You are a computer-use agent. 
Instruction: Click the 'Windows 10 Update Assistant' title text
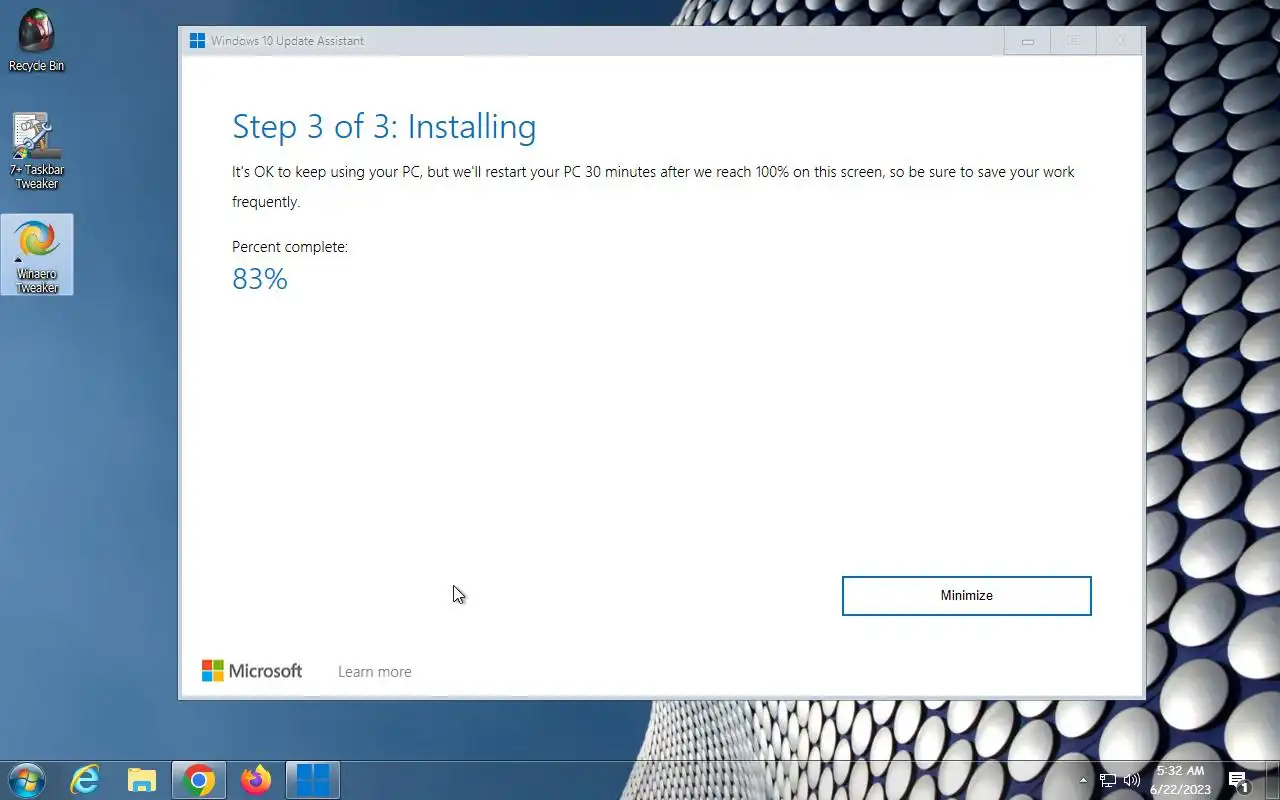(287, 41)
